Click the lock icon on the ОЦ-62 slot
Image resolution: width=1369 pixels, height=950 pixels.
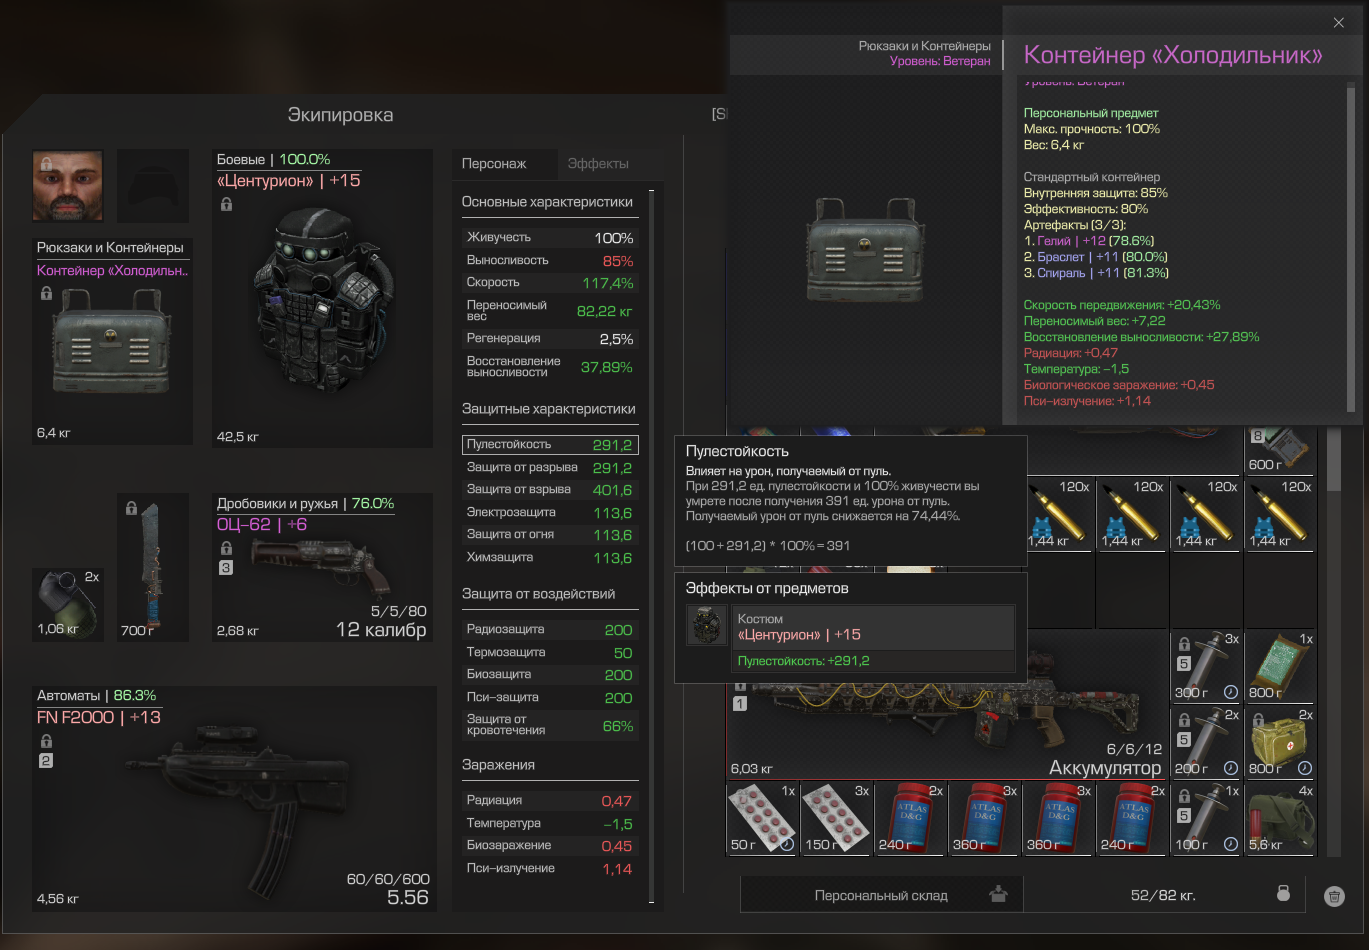click(x=226, y=548)
